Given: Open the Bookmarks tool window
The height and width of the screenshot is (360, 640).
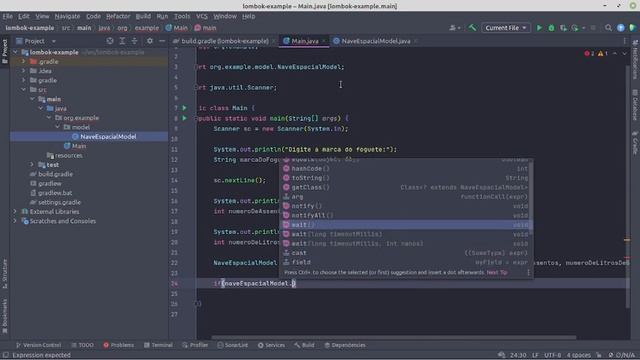Looking at the screenshot, I should pyautogui.click(x=4, y=316).
